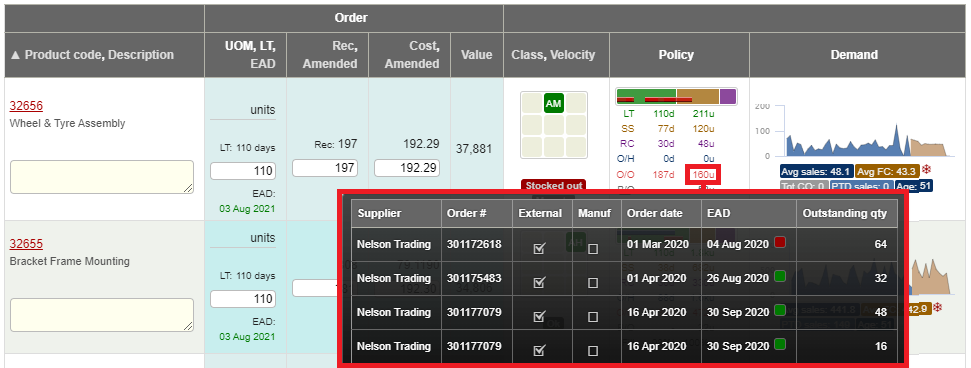Click the Avg FC: 43.3 badge
The width and height of the screenshot is (971, 368).
(888, 171)
